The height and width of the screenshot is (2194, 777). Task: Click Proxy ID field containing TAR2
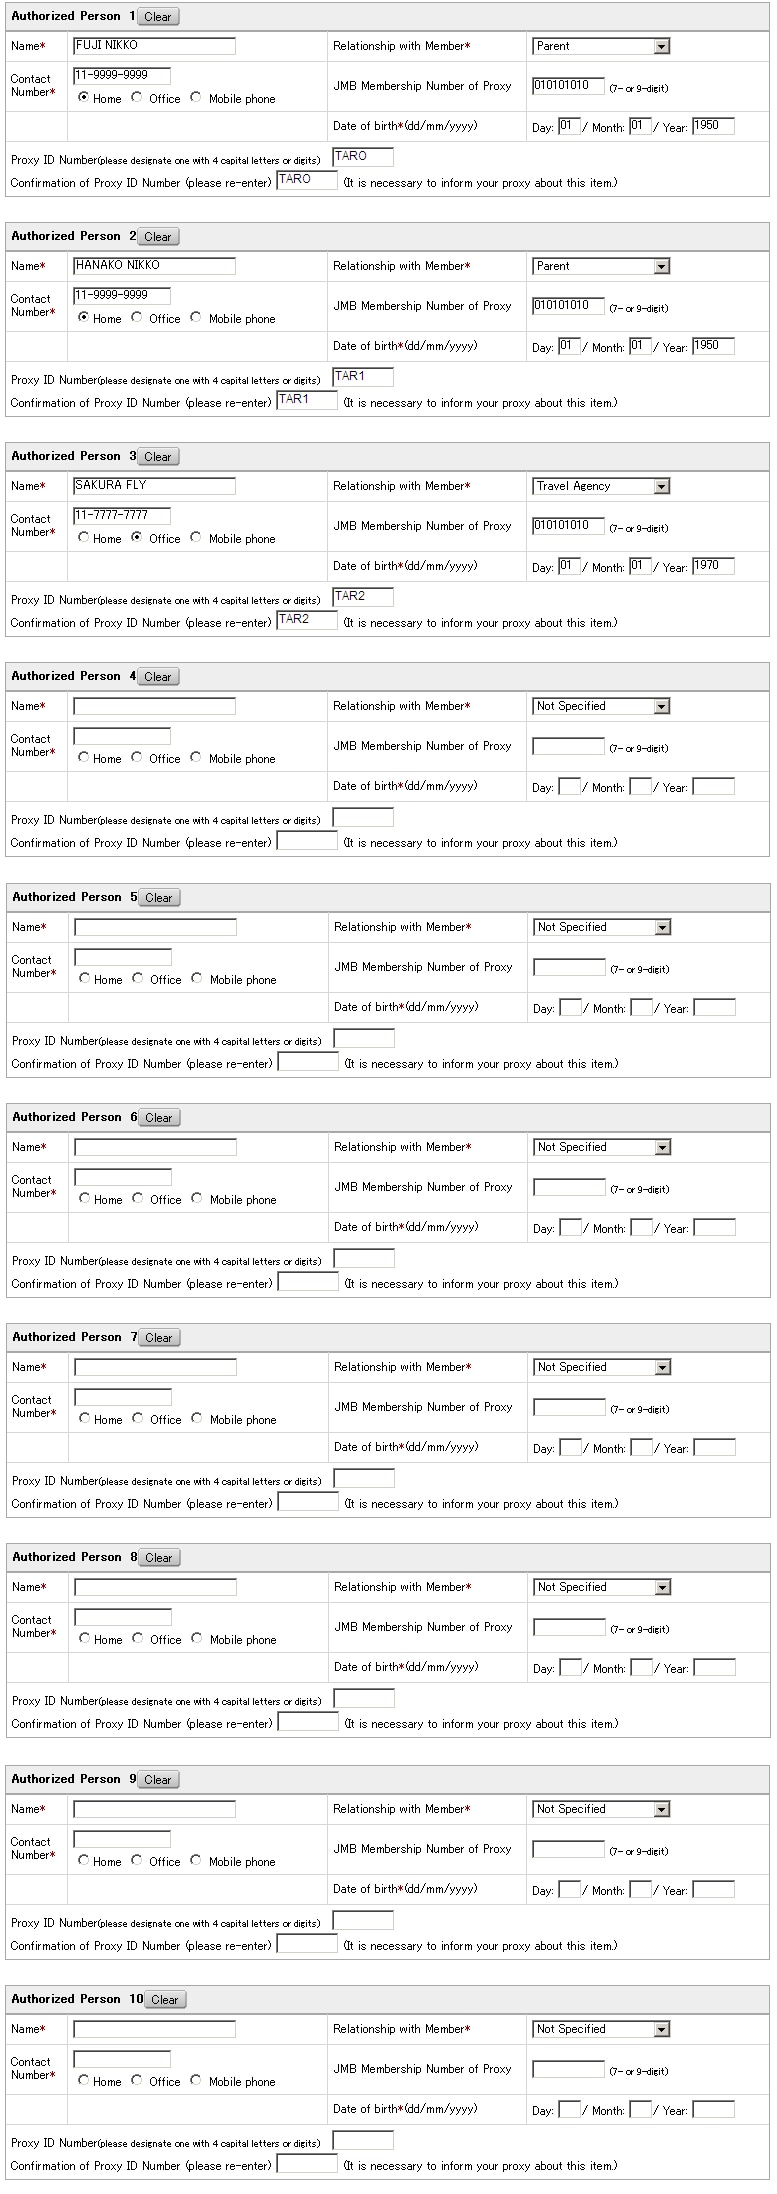click(362, 597)
